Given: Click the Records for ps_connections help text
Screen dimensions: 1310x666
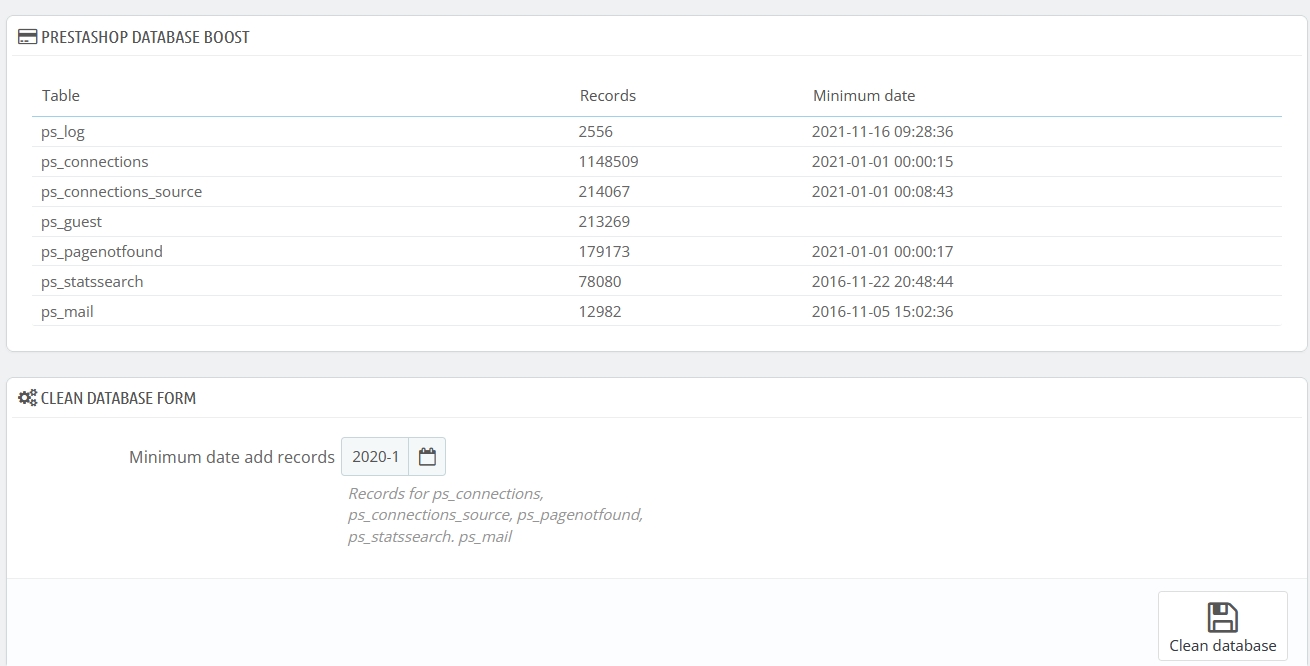Looking at the screenshot, I should pos(495,515).
